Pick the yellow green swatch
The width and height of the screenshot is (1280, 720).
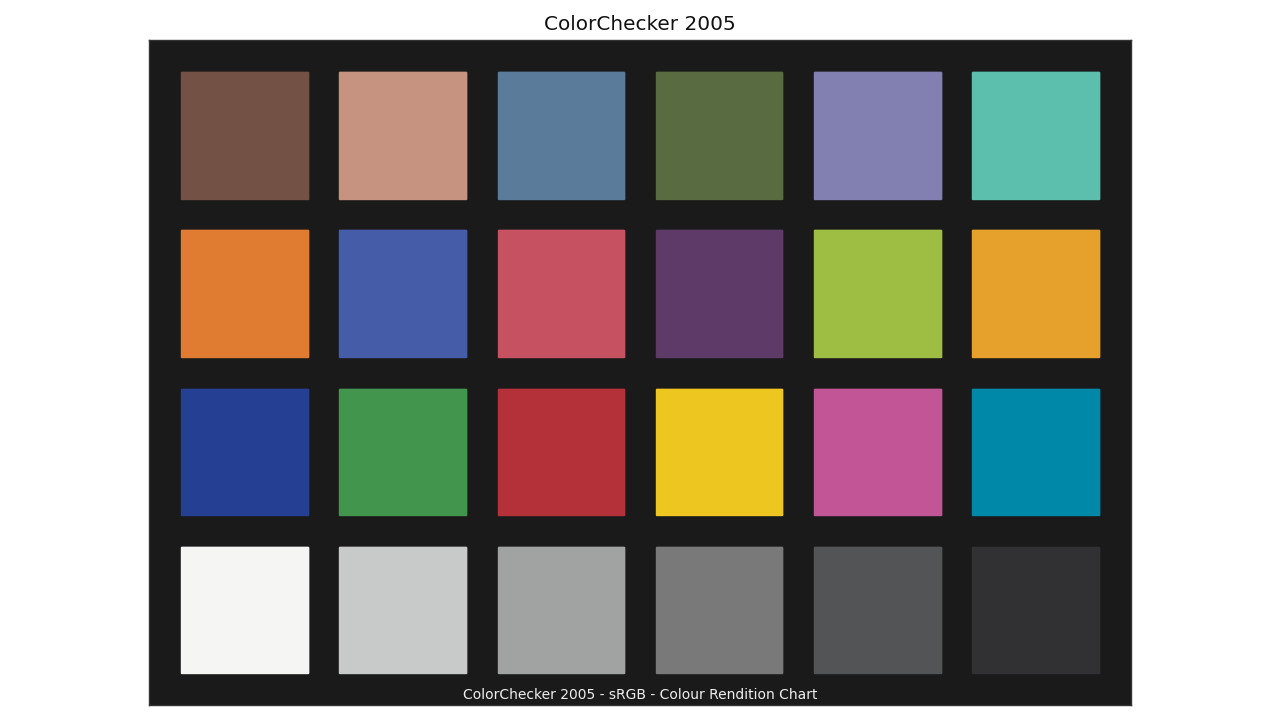(878, 294)
